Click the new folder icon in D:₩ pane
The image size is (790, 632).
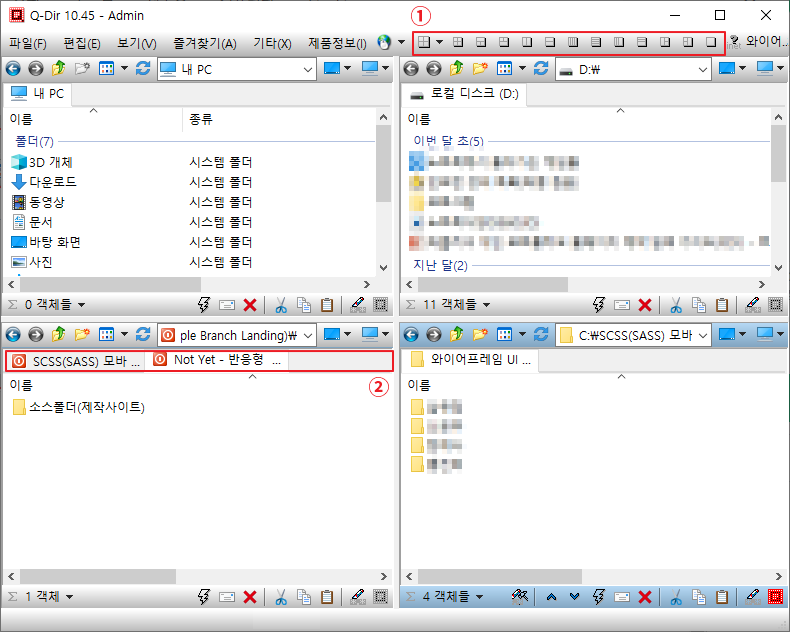pyautogui.click(x=480, y=68)
